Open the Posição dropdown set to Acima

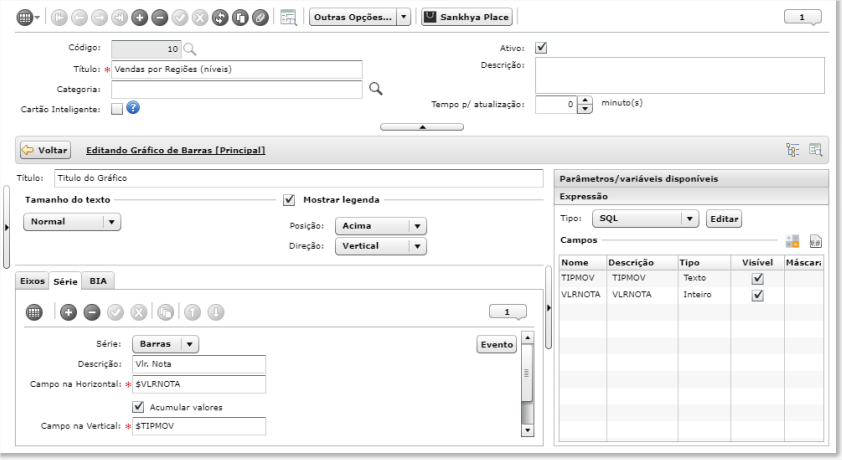381,226
